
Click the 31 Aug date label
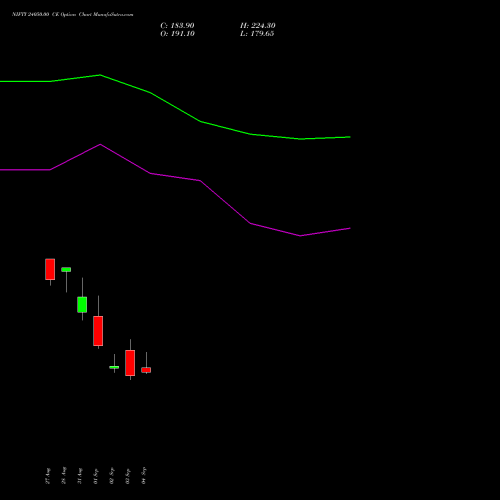[80, 476]
